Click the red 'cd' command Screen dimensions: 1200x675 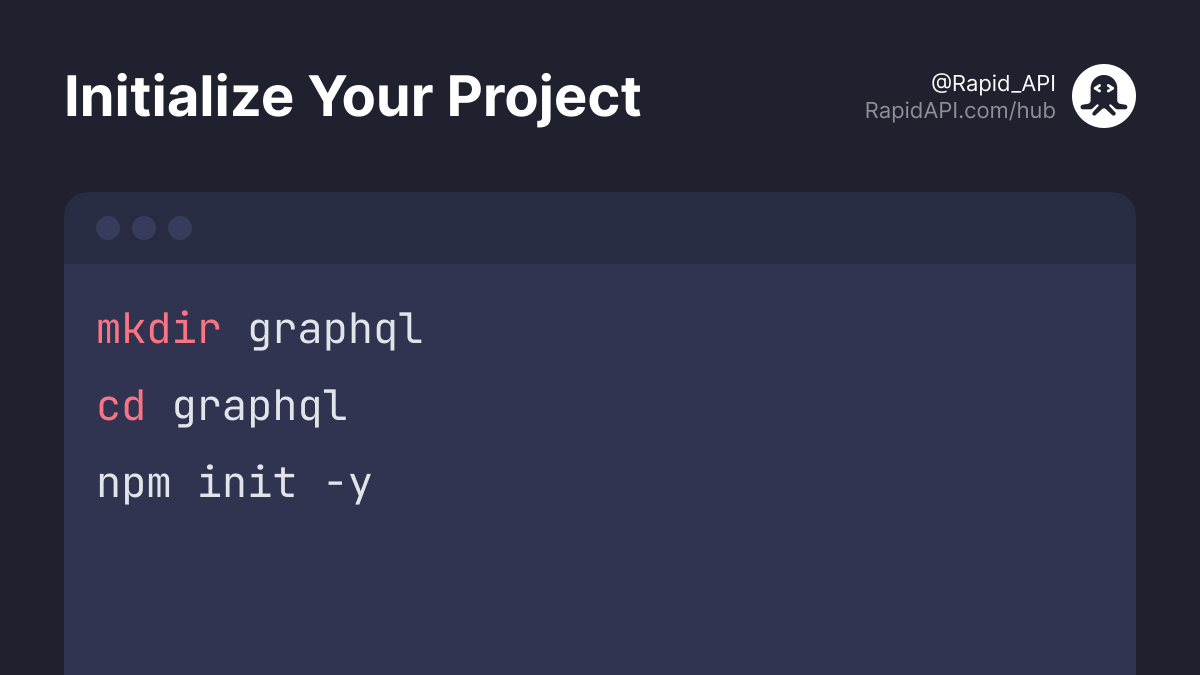click(121, 406)
